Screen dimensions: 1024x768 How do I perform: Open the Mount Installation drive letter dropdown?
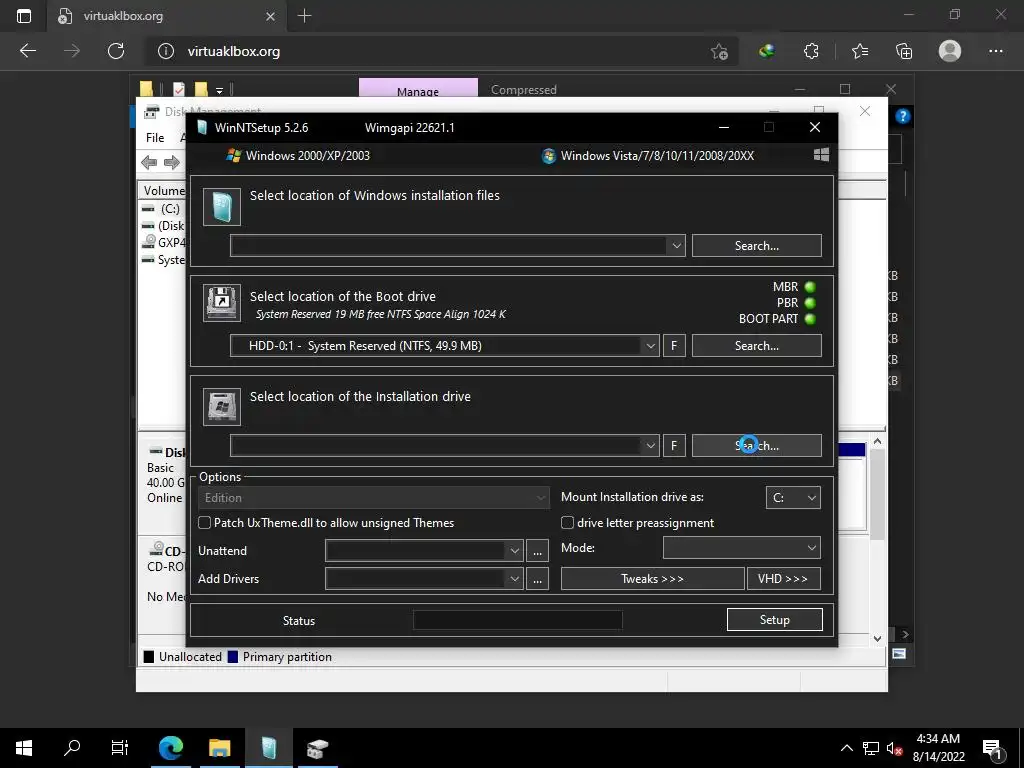793,498
